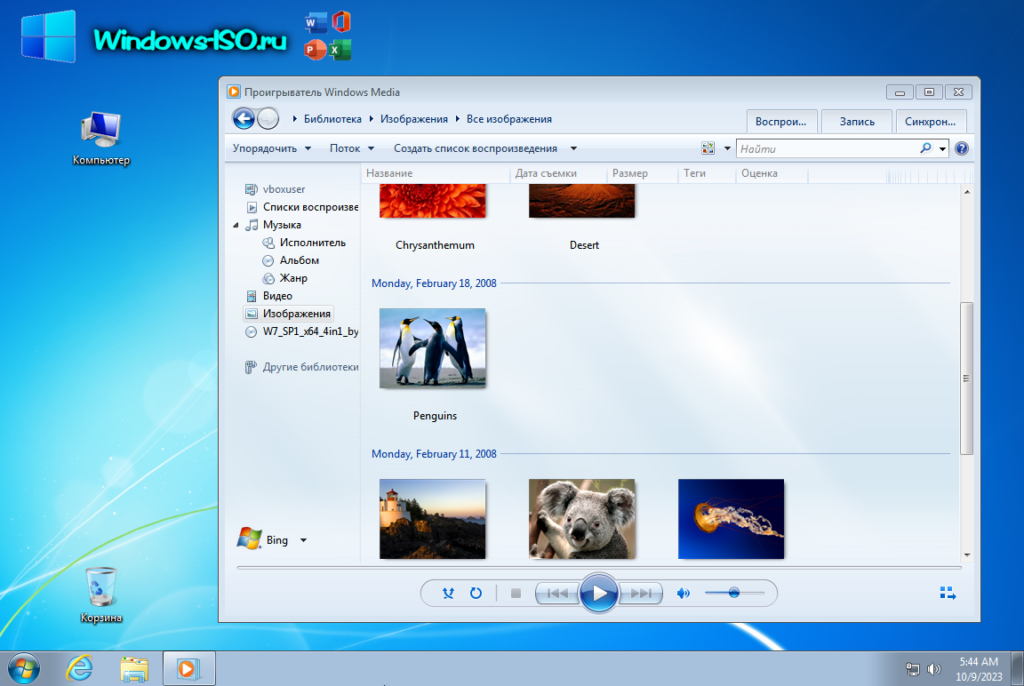Click Изображения in the breadcrumb
This screenshot has width=1024, height=686.
pos(414,119)
